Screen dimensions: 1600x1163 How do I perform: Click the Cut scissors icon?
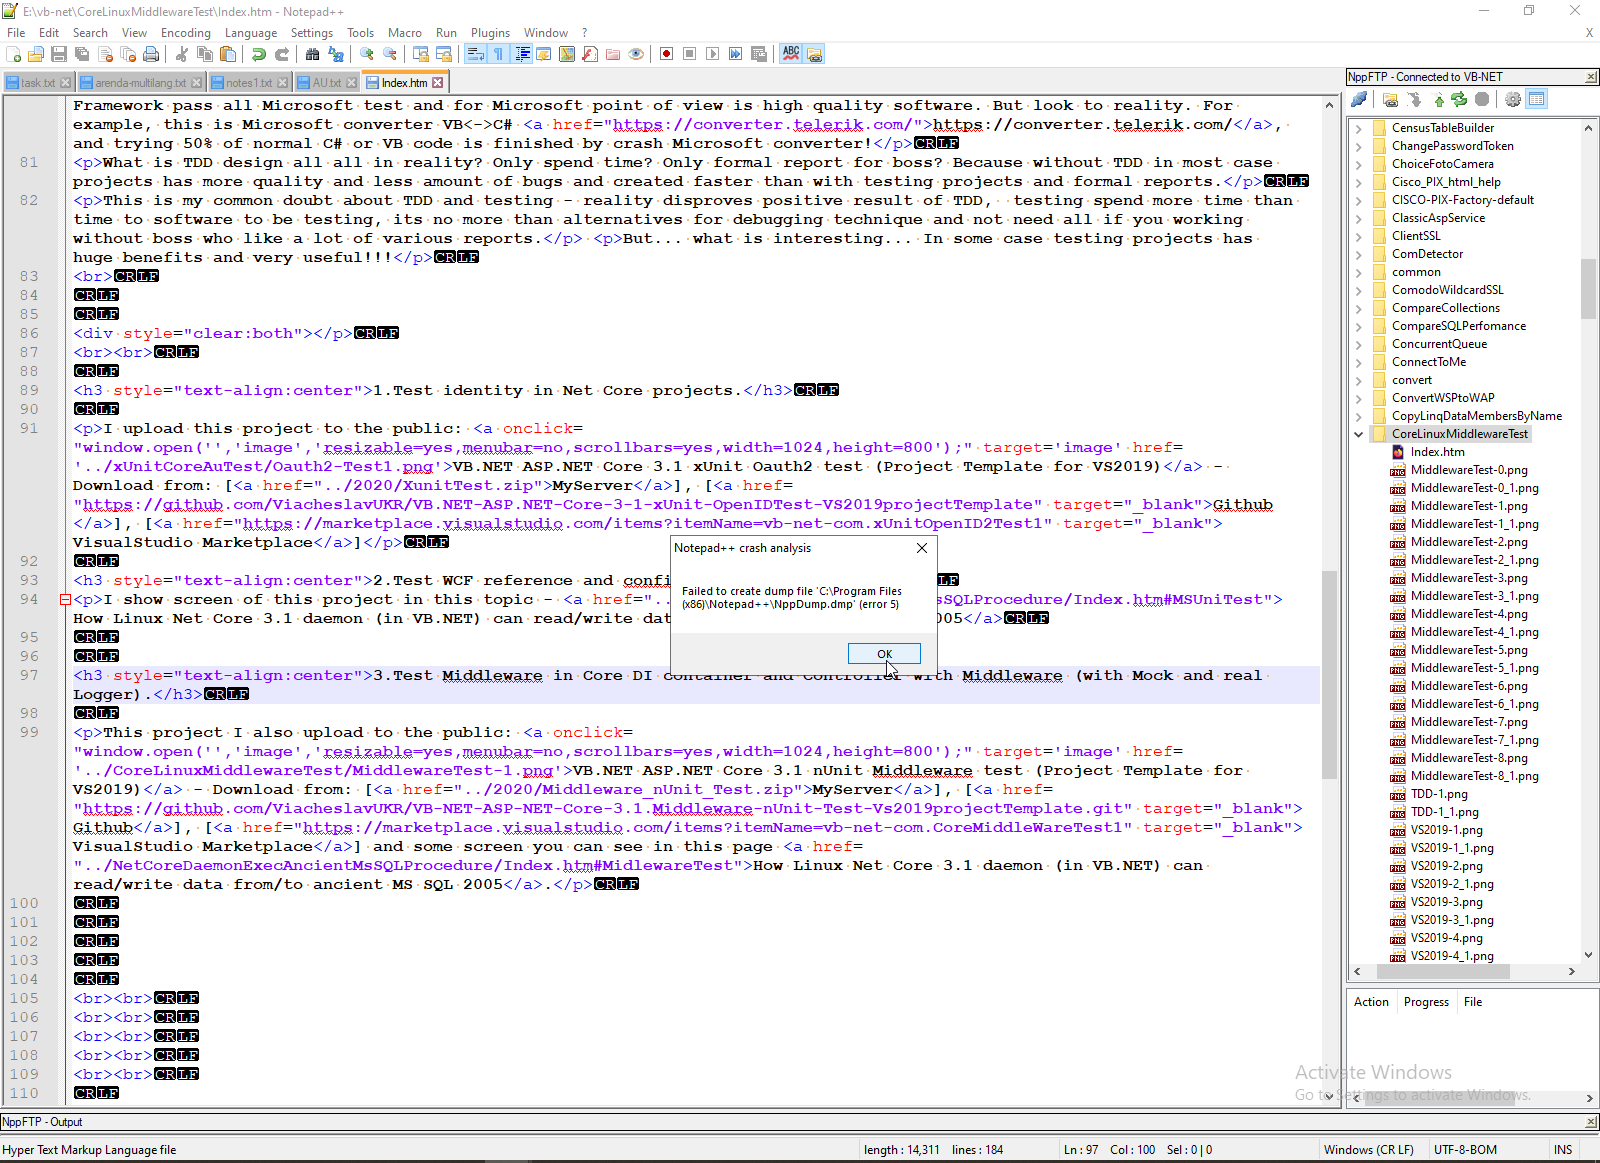181,54
